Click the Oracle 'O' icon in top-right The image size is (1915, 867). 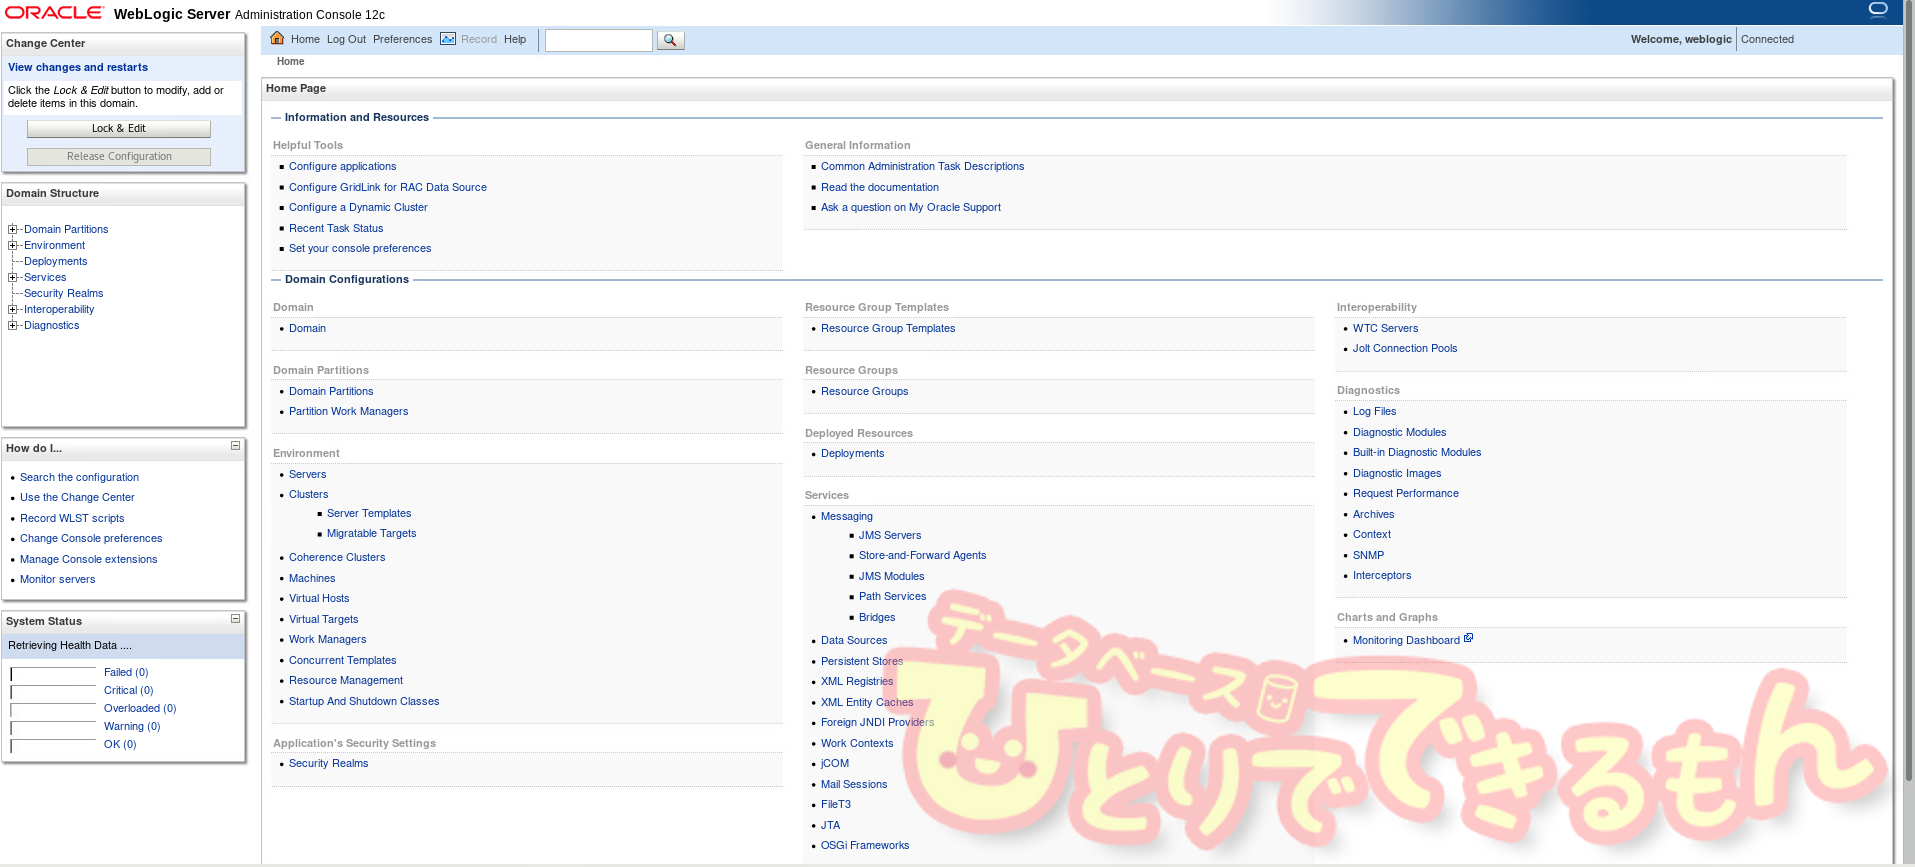(1878, 10)
